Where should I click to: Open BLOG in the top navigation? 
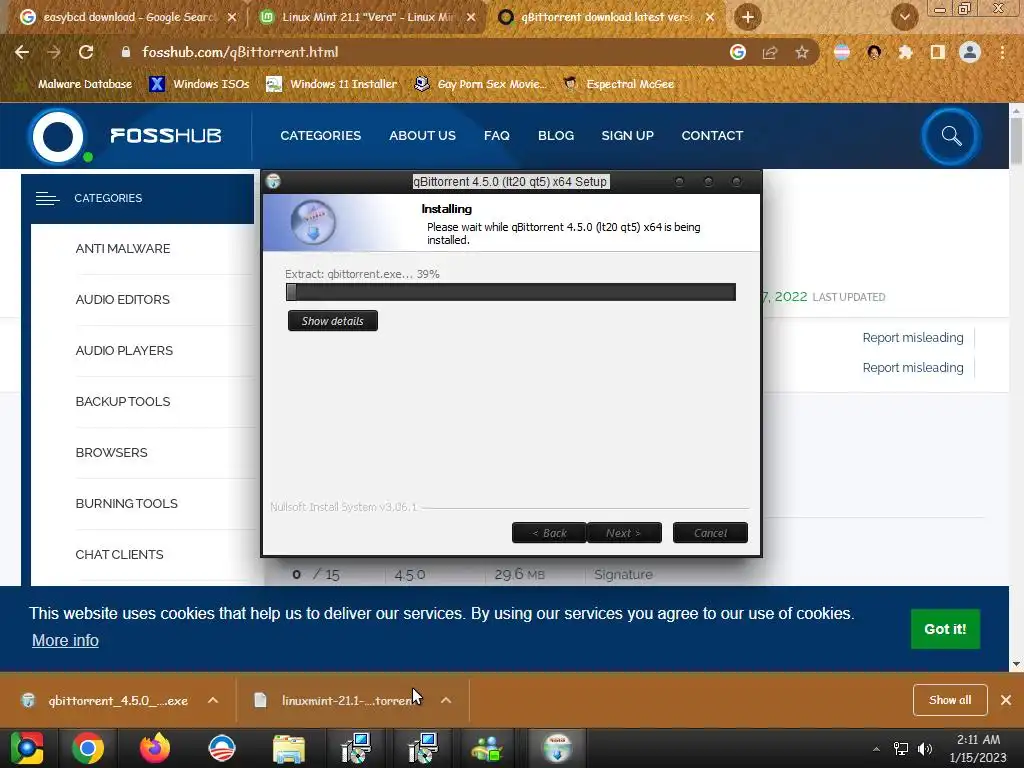(x=556, y=136)
